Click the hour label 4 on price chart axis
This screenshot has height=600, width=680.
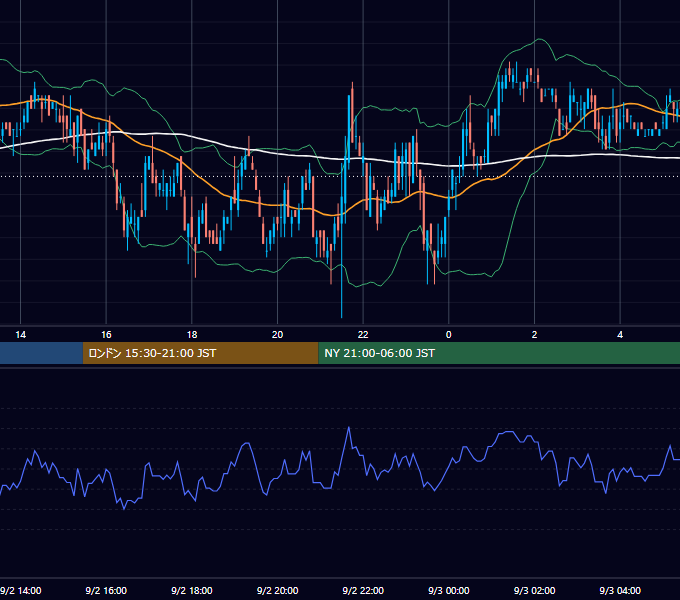(x=620, y=335)
